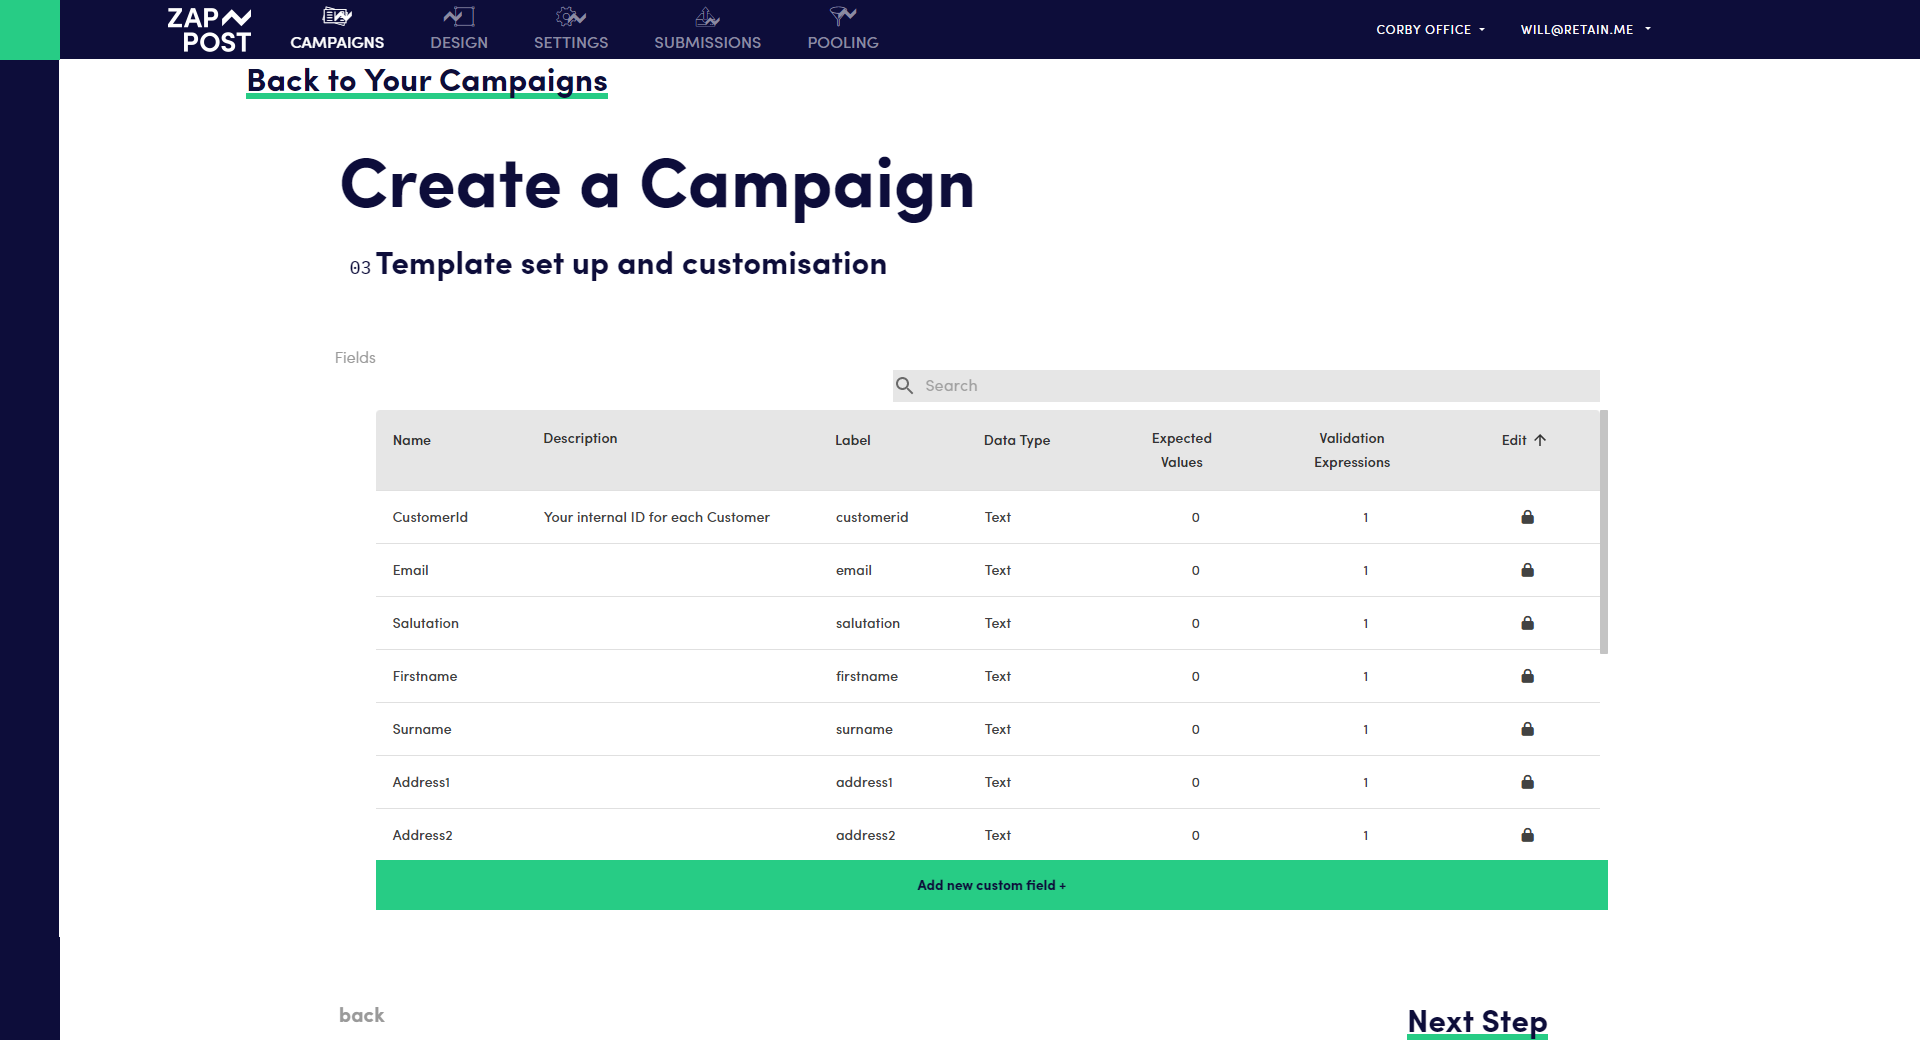Click the lock icon for Surname row
1920x1040 pixels.
[1527, 729]
